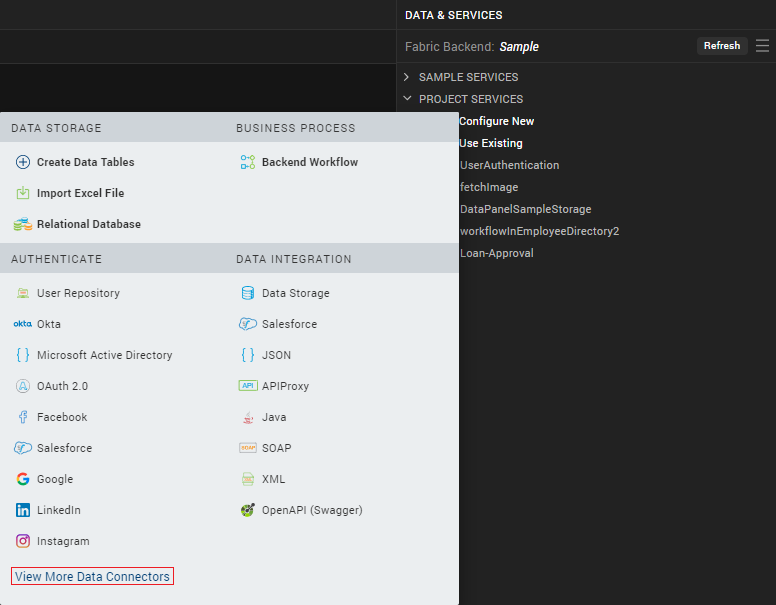The image size is (776, 605).
Task: Open the Loan-Approval service
Action: (x=496, y=253)
